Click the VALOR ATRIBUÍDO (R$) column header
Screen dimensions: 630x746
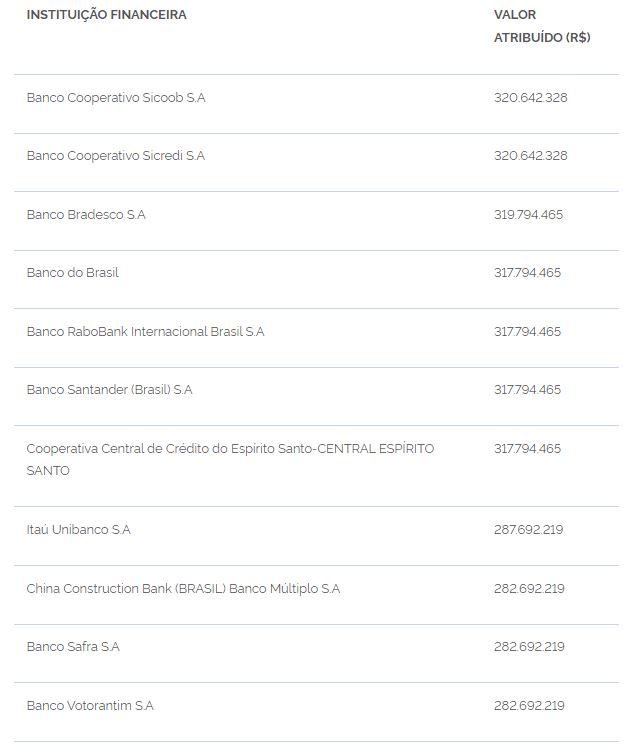coord(542,26)
